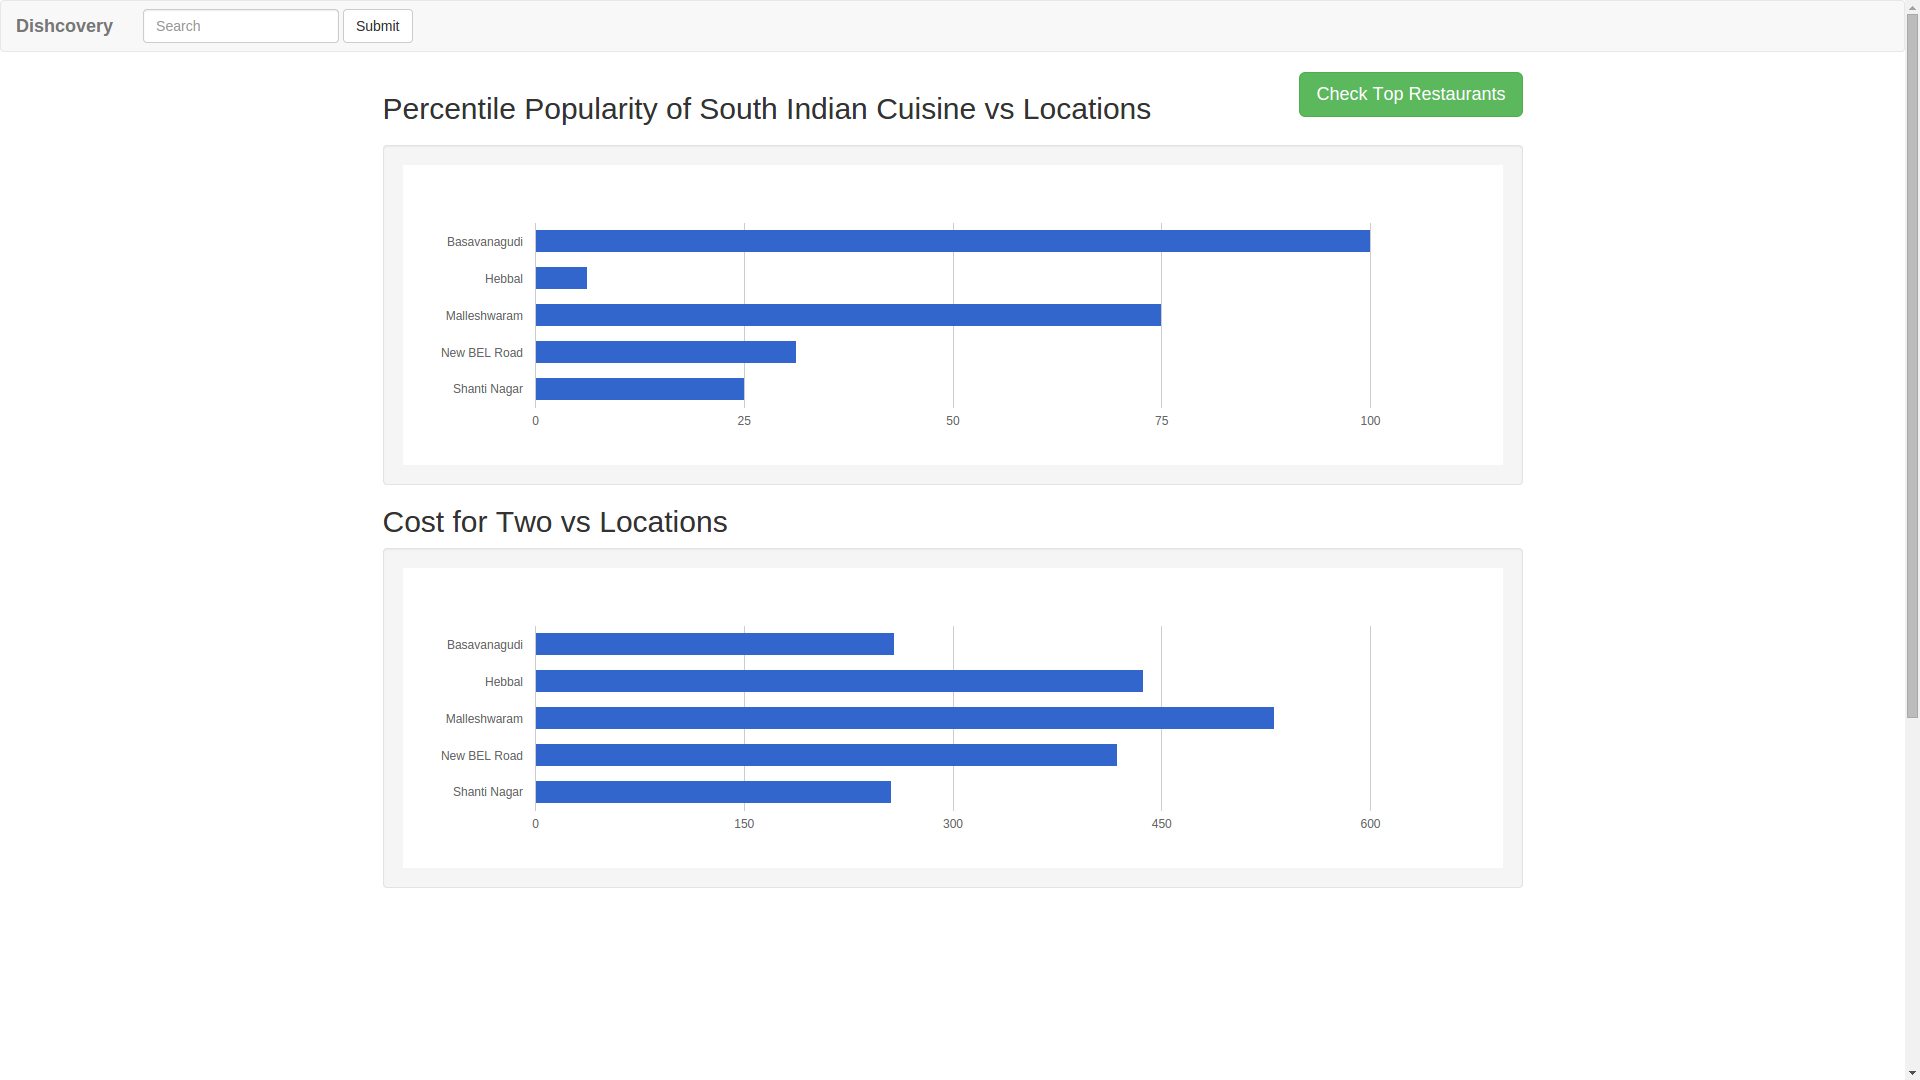The width and height of the screenshot is (1920, 1080).
Task: Click New BEL Road popularity bar
Action: 665,352
